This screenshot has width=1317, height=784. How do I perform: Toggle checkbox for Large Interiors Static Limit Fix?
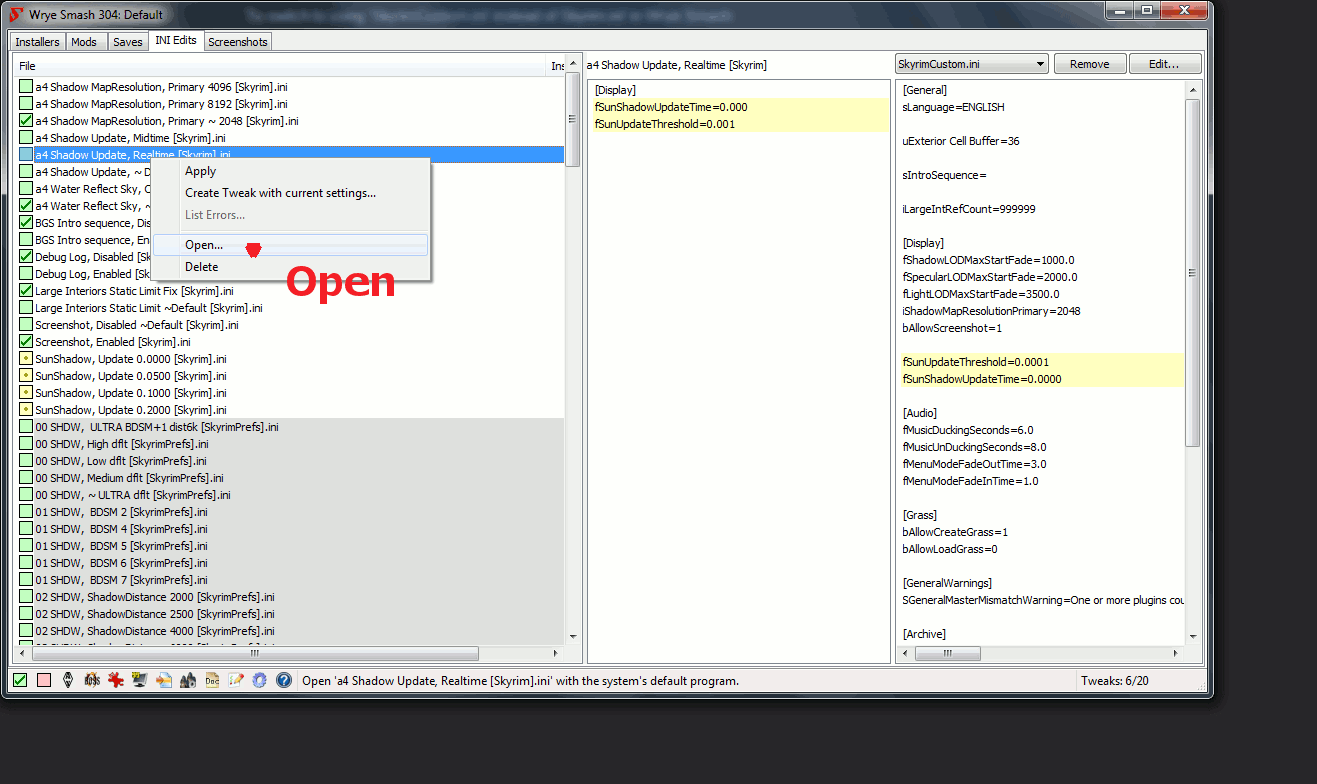coord(26,291)
